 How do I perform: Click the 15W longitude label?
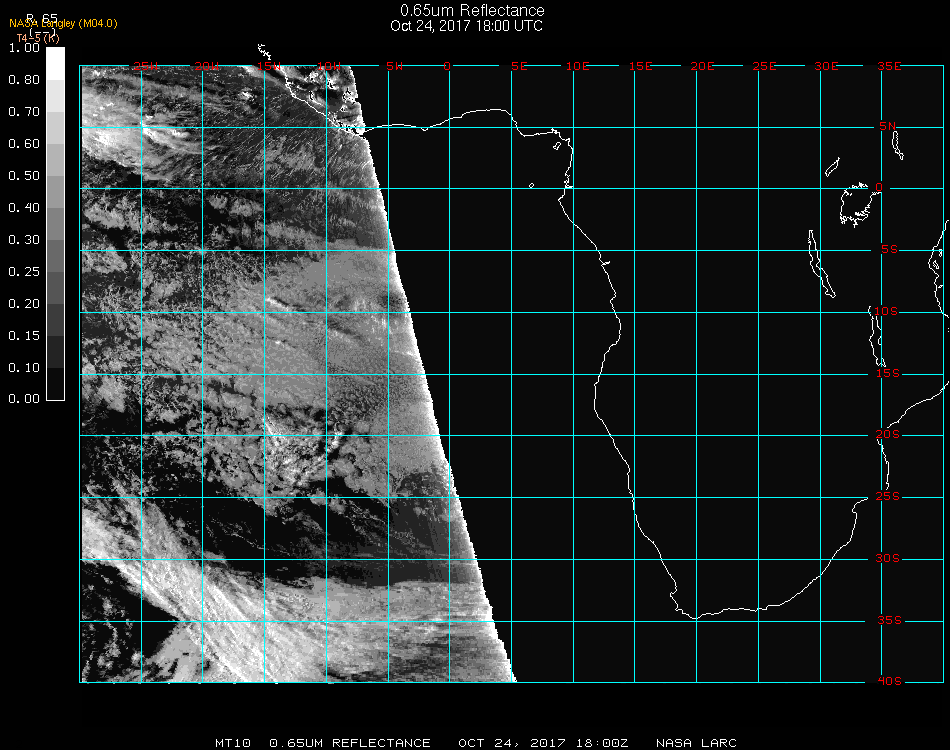[x=269, y=66]
